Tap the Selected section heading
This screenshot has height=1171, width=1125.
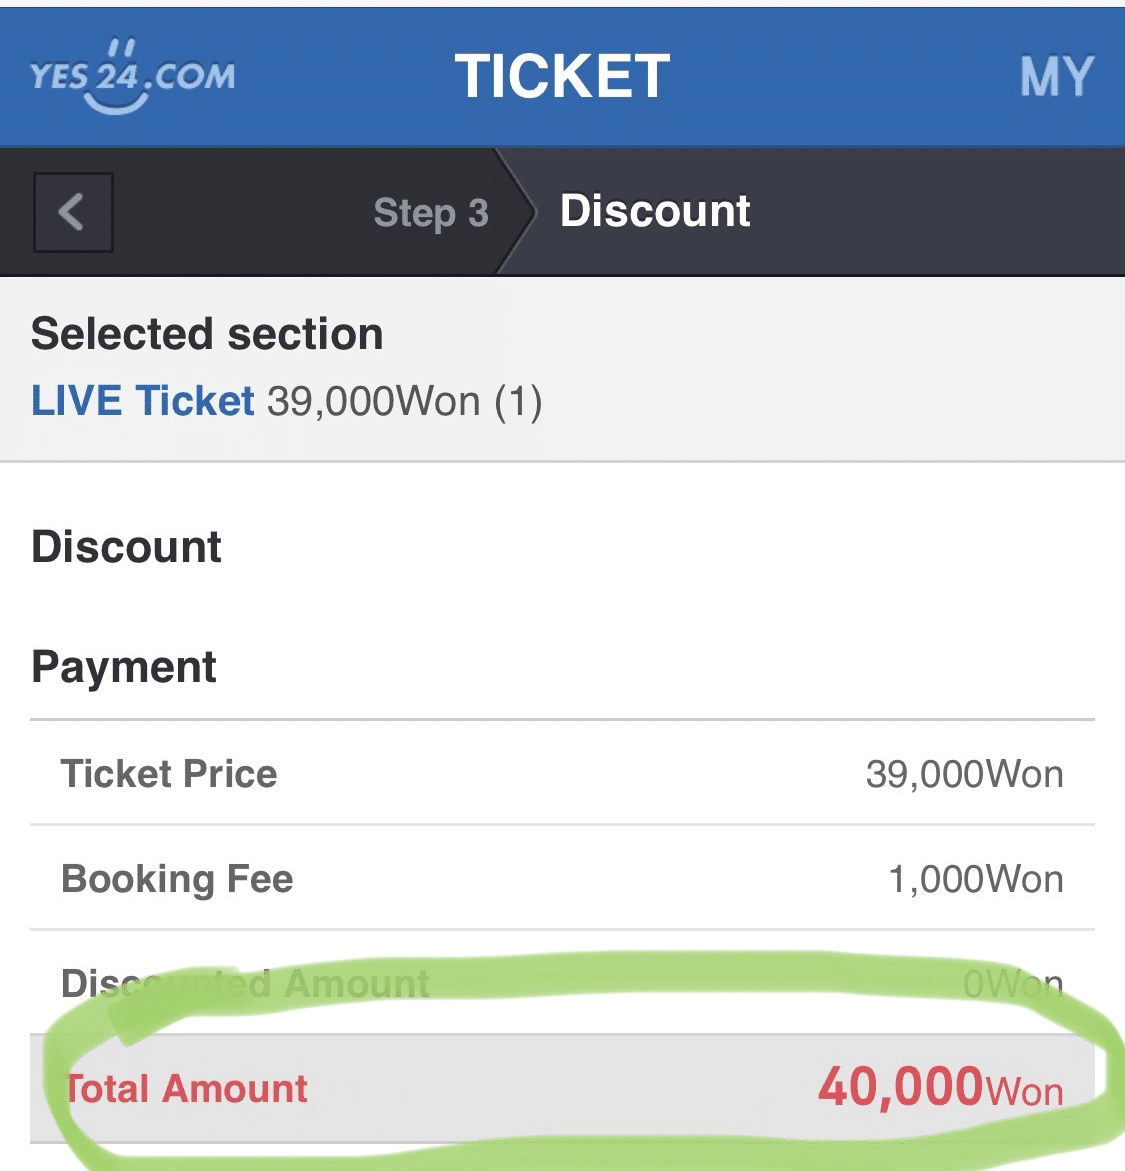coord(207,334)
